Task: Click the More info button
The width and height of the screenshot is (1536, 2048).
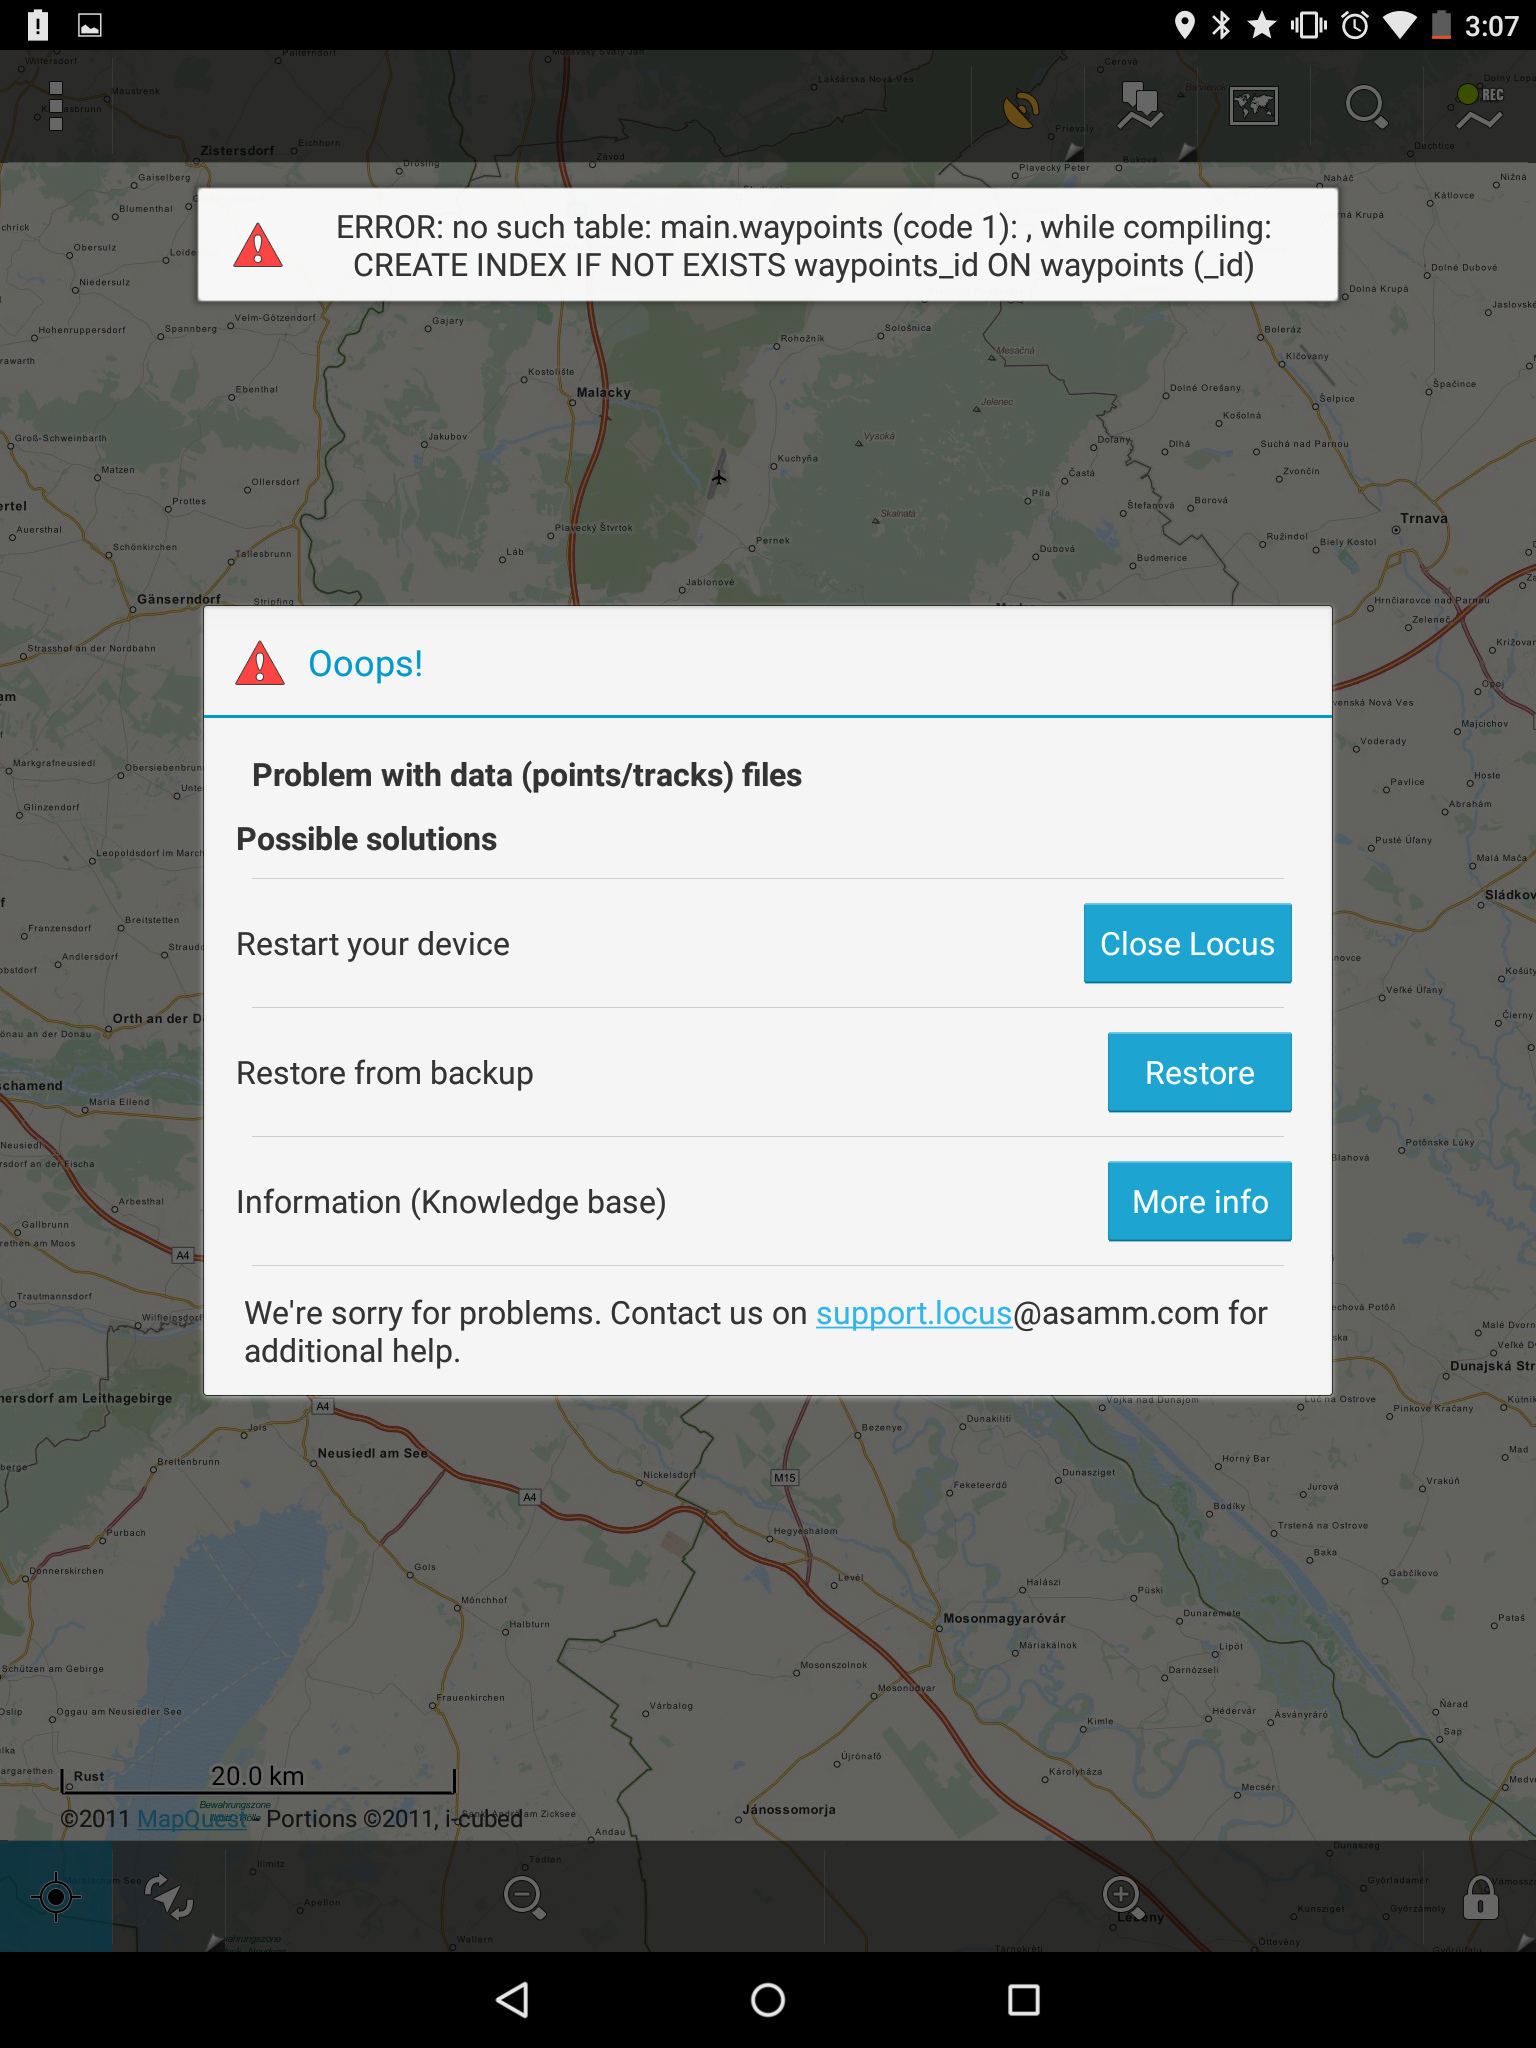Action: pyautogui.click(x=1200, y=1201)
